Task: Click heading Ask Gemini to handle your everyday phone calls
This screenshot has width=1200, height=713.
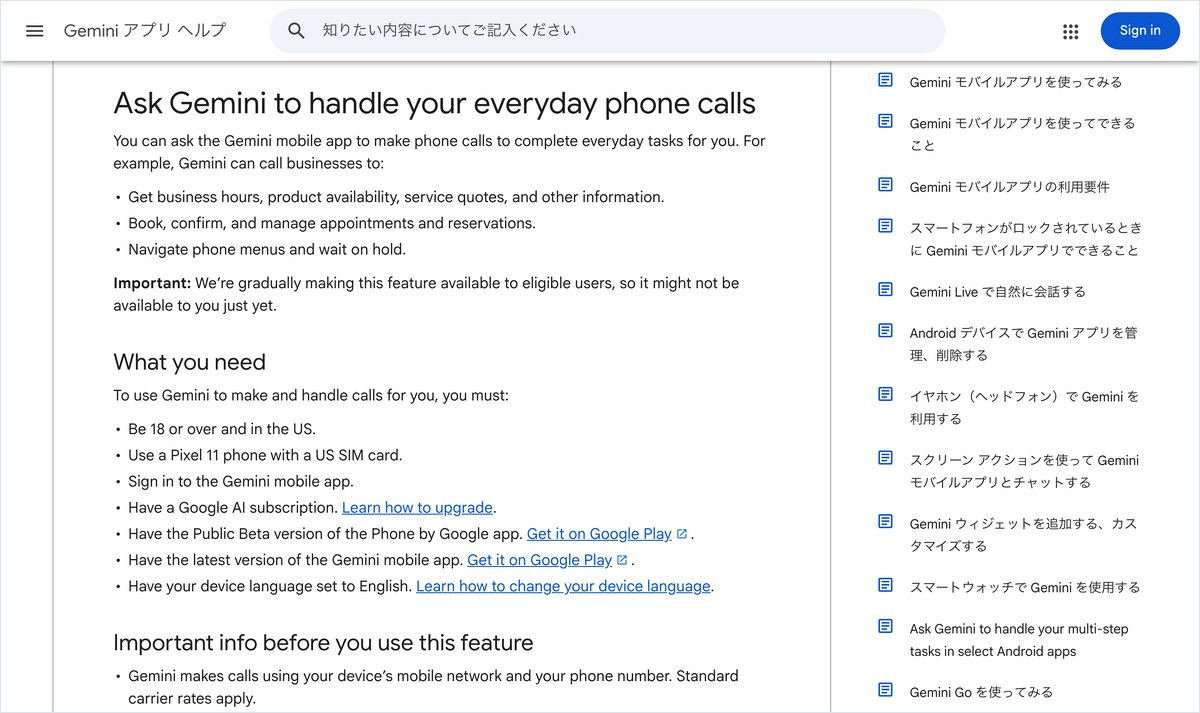Action: (434, 104)
